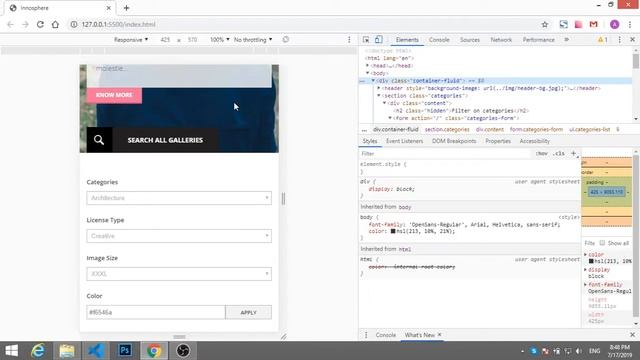
Task: Open the Categories Architecture dropdown
Action: click(179, 198)
